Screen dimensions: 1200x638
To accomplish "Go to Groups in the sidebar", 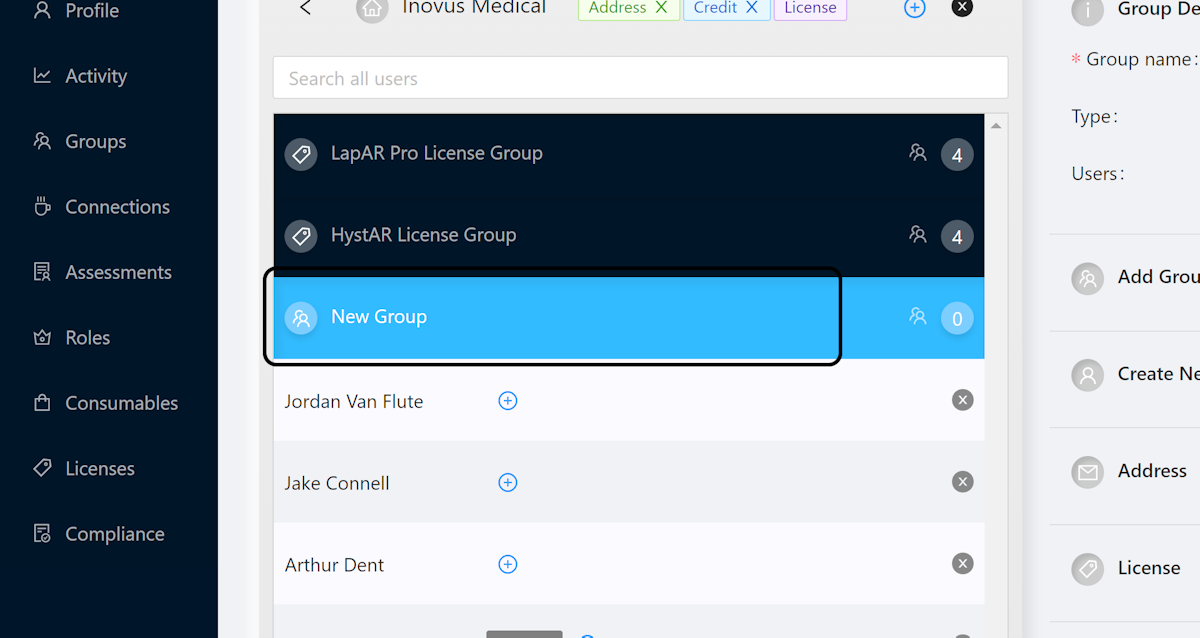I will click(80, 142).
